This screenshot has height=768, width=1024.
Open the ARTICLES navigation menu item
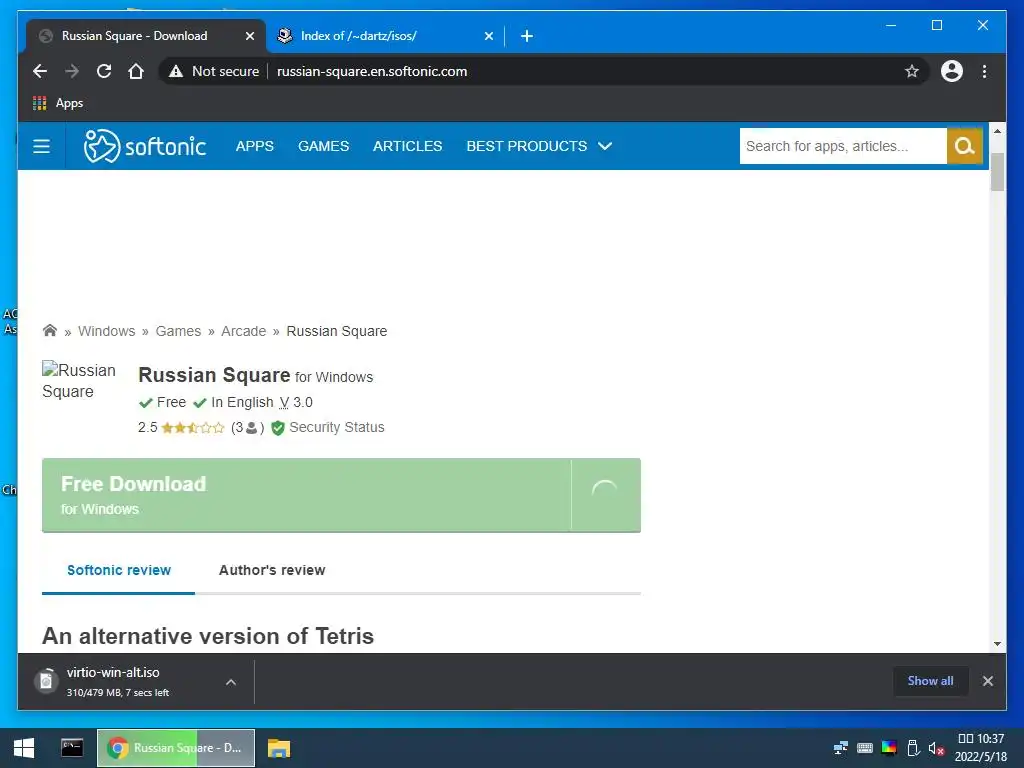(x=408, y=146)
